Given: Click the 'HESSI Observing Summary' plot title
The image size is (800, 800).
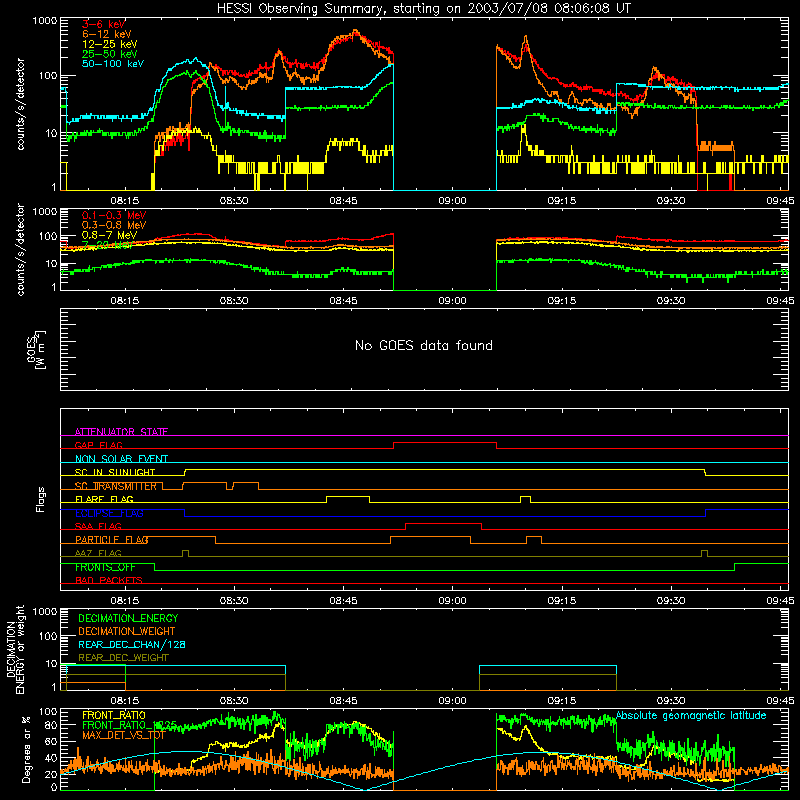Looking at the screenshot, I should tap(424, 9).
